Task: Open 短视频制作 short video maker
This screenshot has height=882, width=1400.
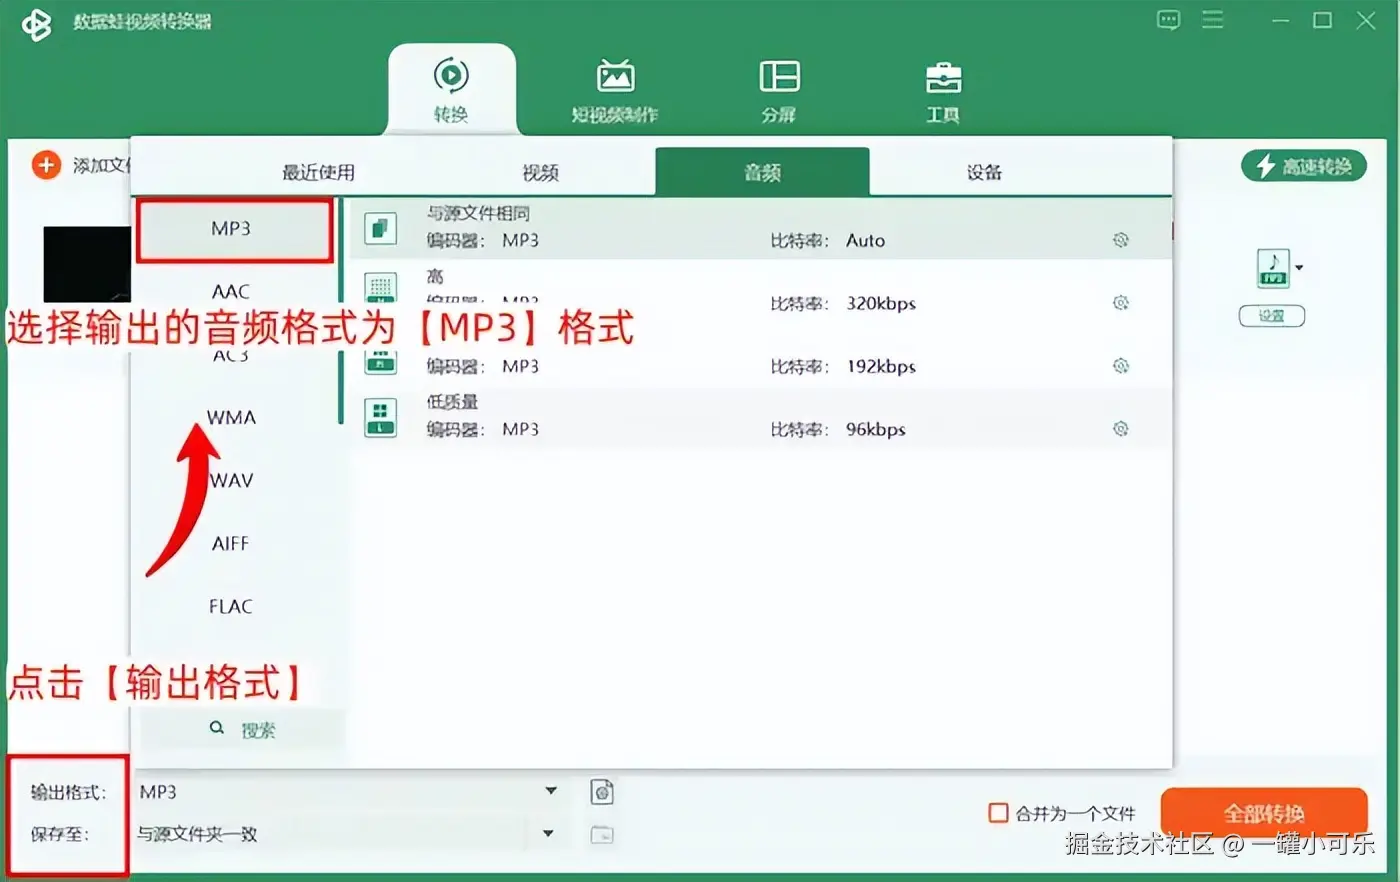Action: click(x=615, y=77)
